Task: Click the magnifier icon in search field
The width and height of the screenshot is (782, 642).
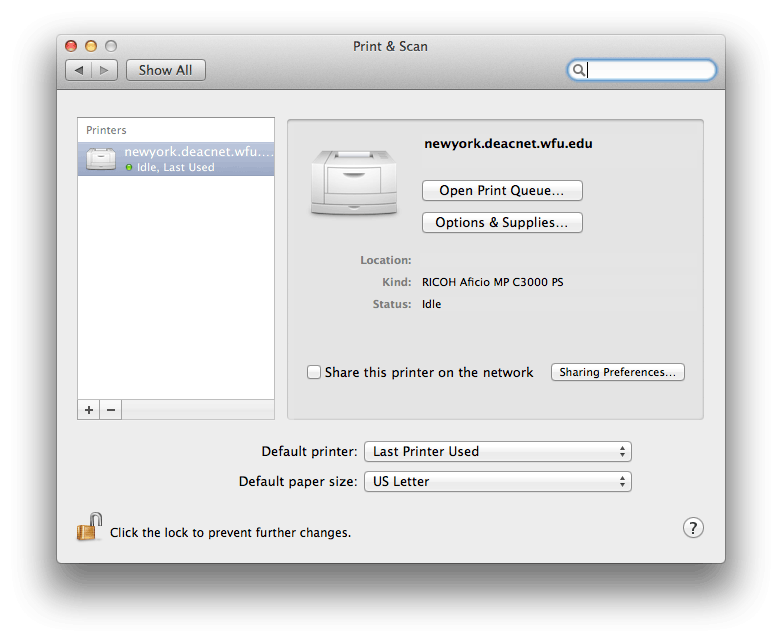Action: click(579, 70)
